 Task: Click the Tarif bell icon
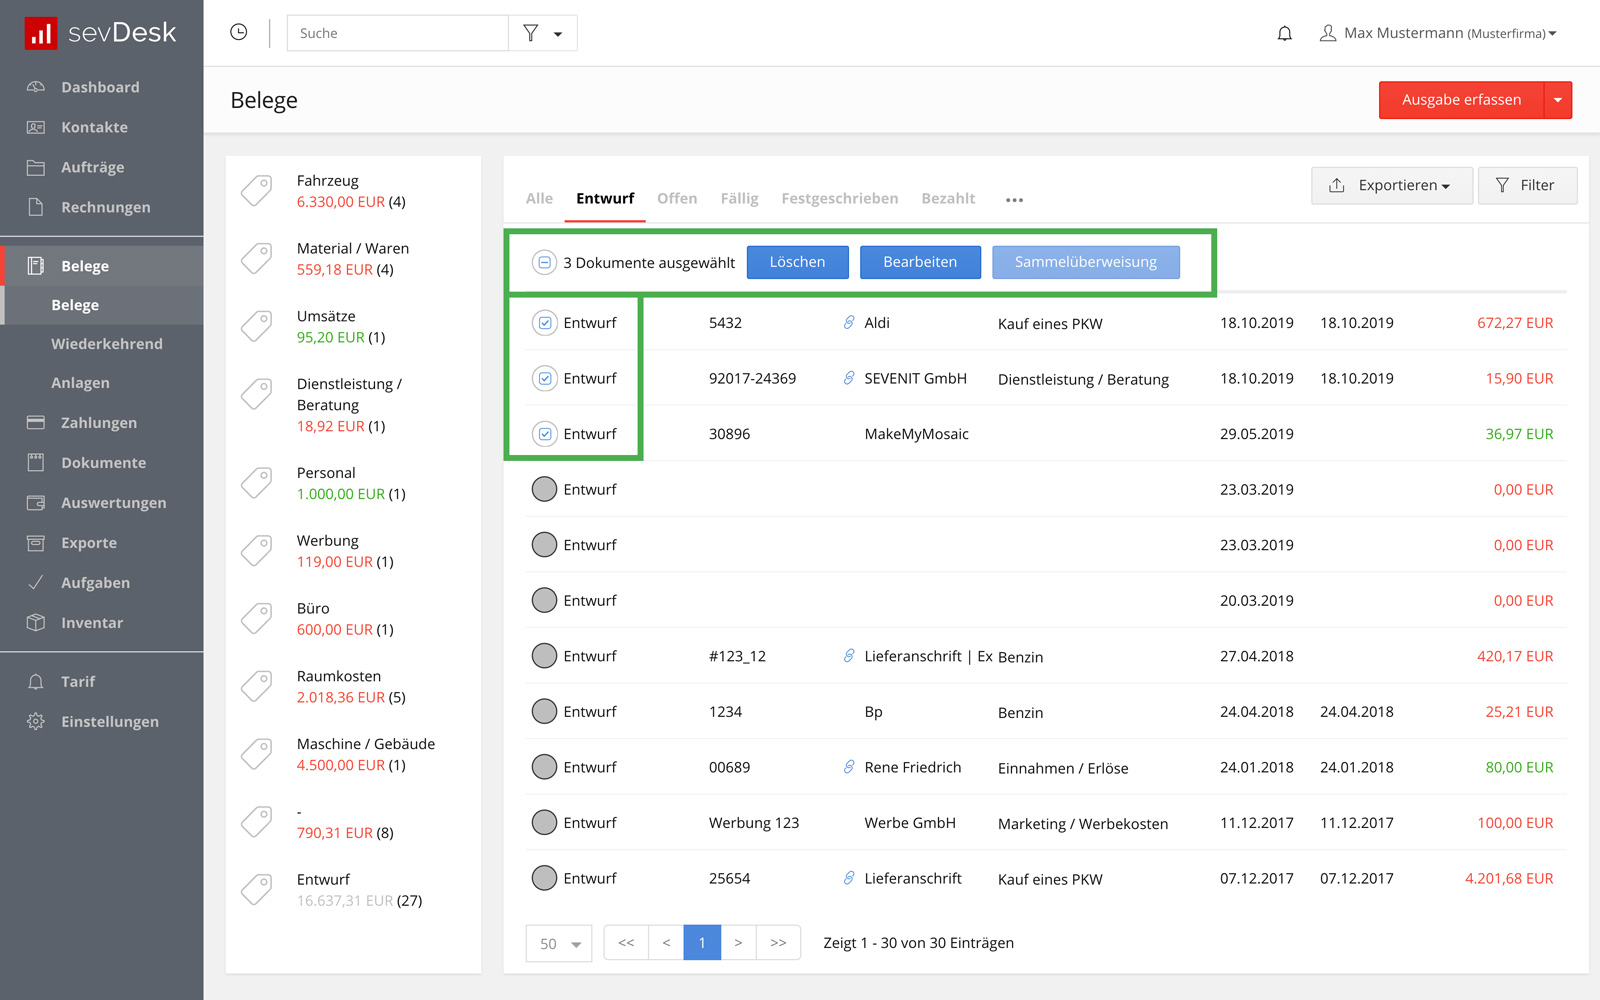click(x=36, y=682)
